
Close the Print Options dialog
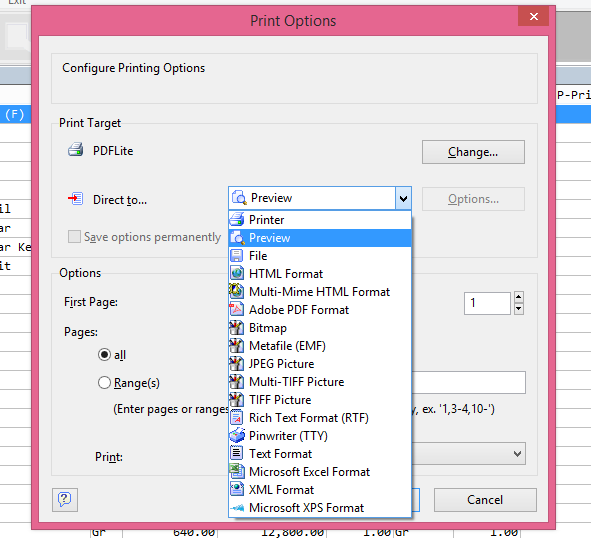tap(533, 16)
